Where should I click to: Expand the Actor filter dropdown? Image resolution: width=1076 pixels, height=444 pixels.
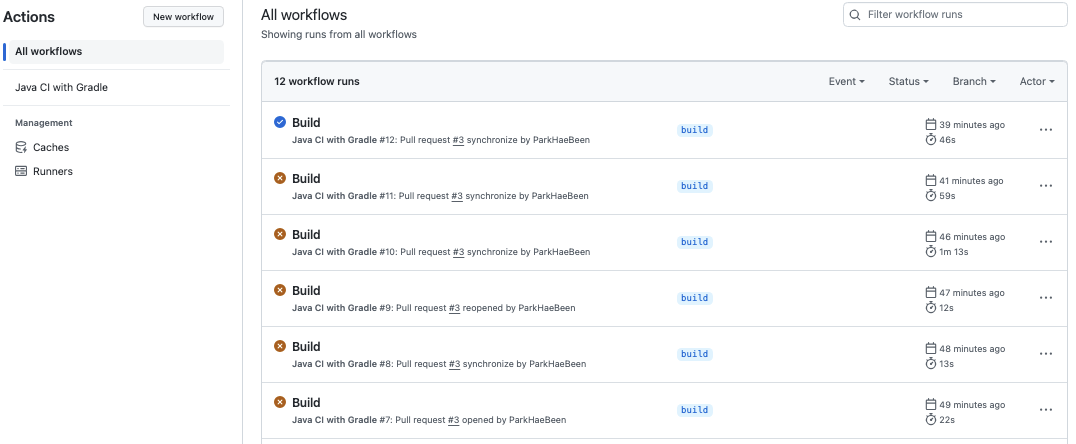coord(1037,81)
